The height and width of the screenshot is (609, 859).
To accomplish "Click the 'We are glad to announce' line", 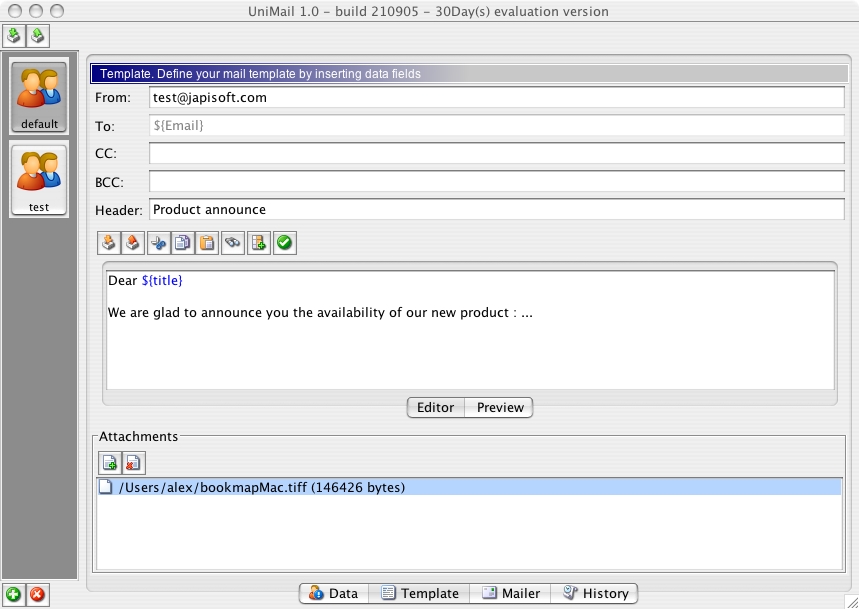I will (320, 313).
